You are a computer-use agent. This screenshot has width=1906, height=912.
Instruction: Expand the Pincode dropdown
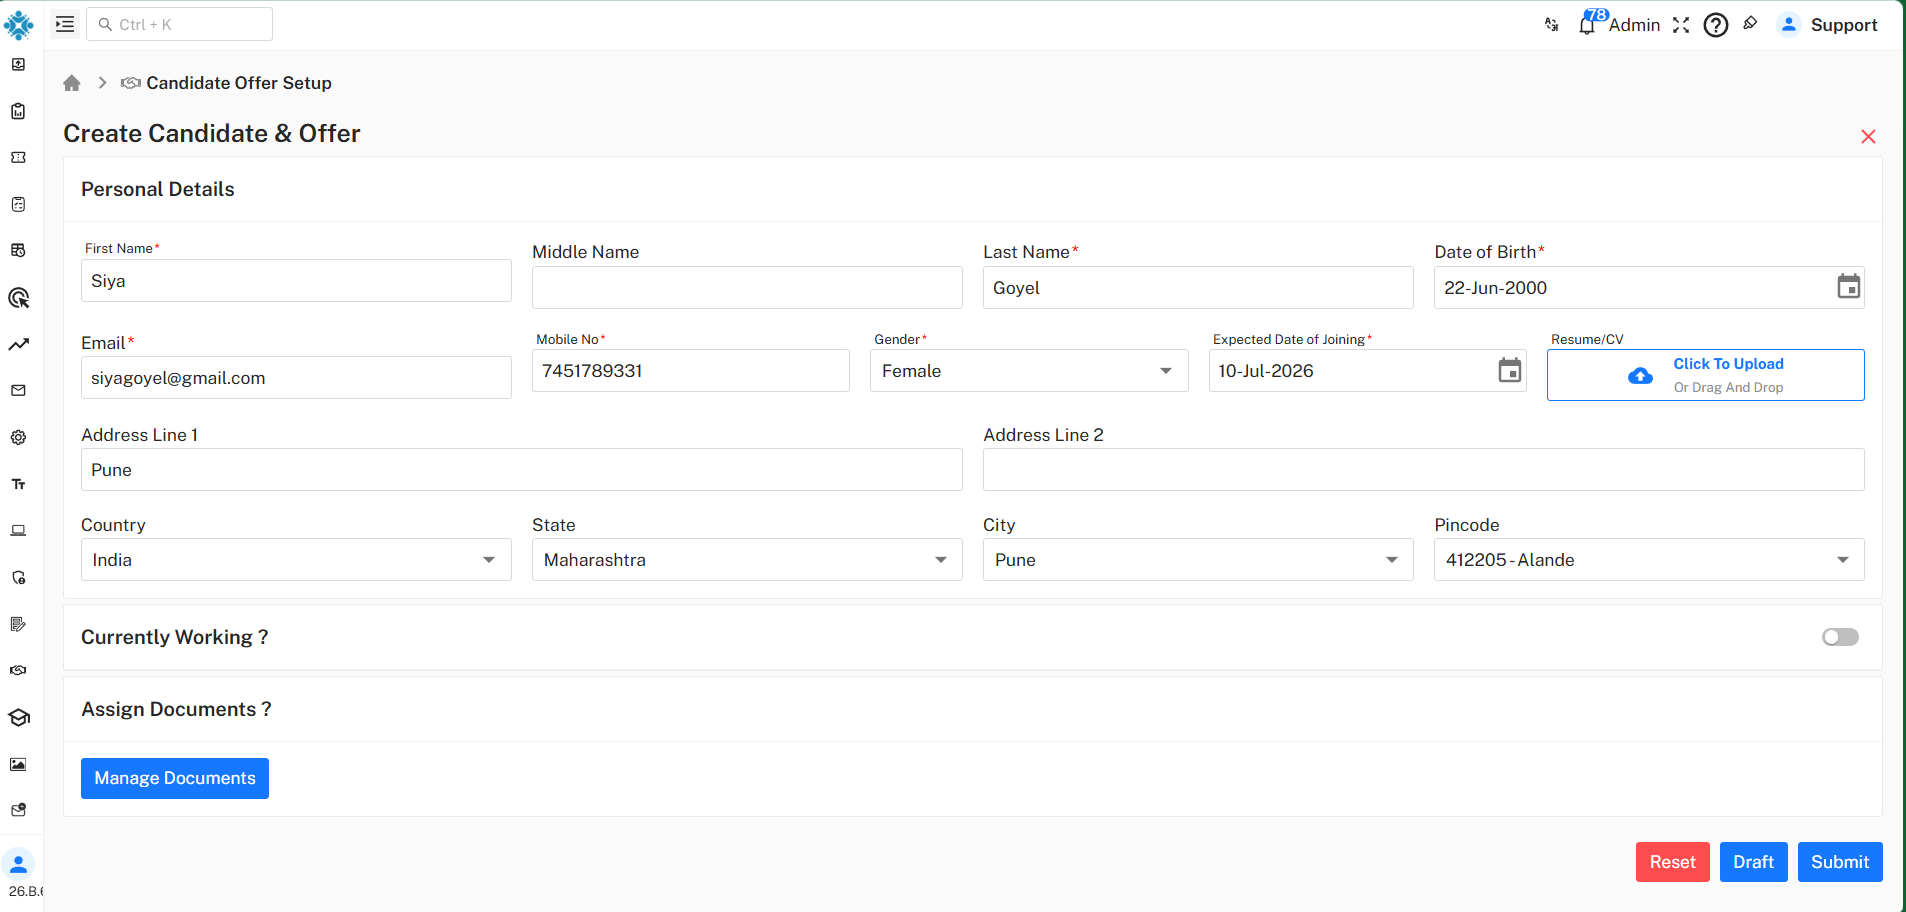click(x=1649, y=560)
